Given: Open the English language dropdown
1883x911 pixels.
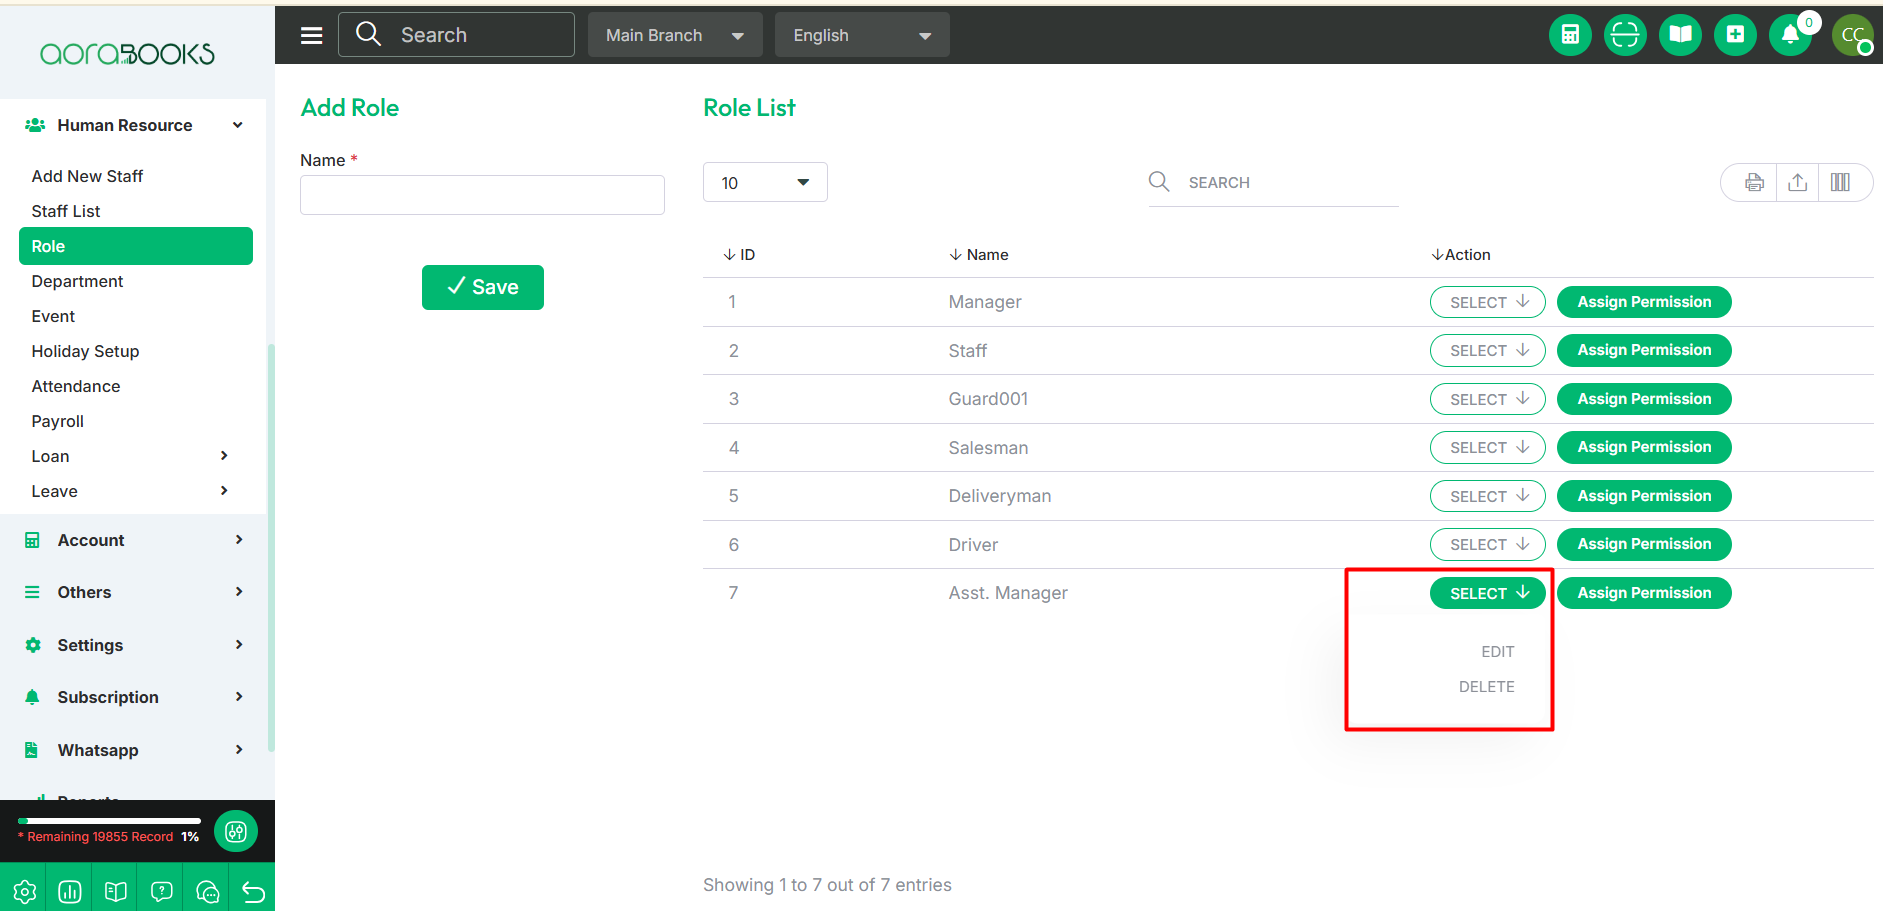Looking at the screenshot, I should [x=862, y=35].
